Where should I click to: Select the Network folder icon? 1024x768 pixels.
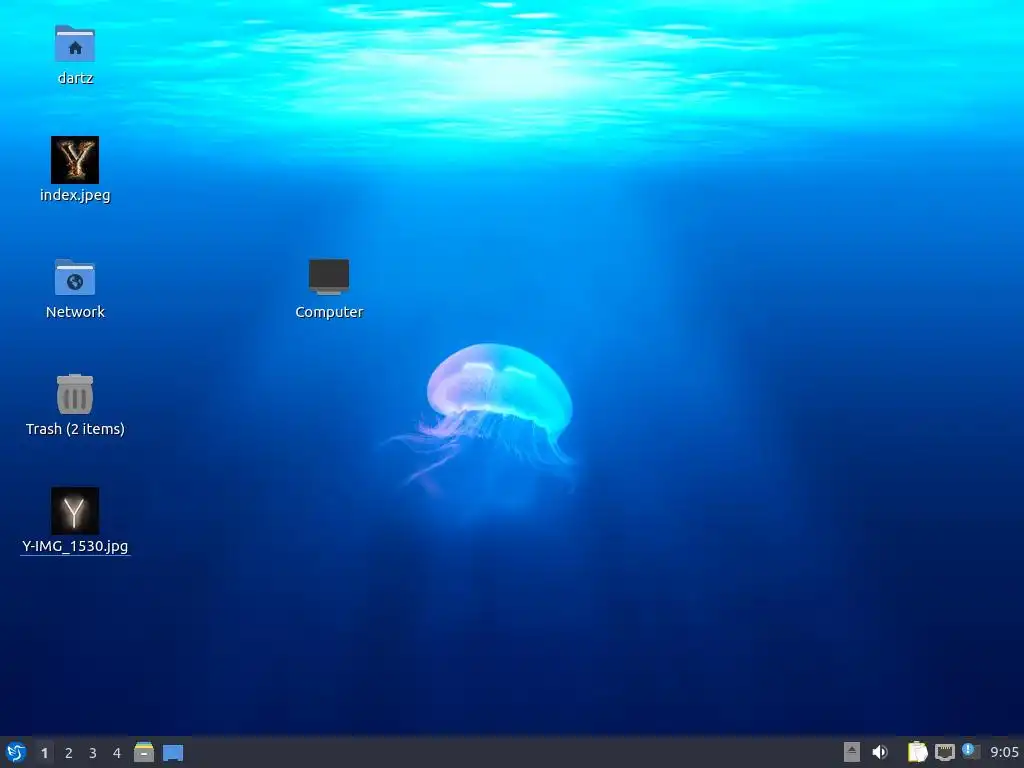[75, 277]
